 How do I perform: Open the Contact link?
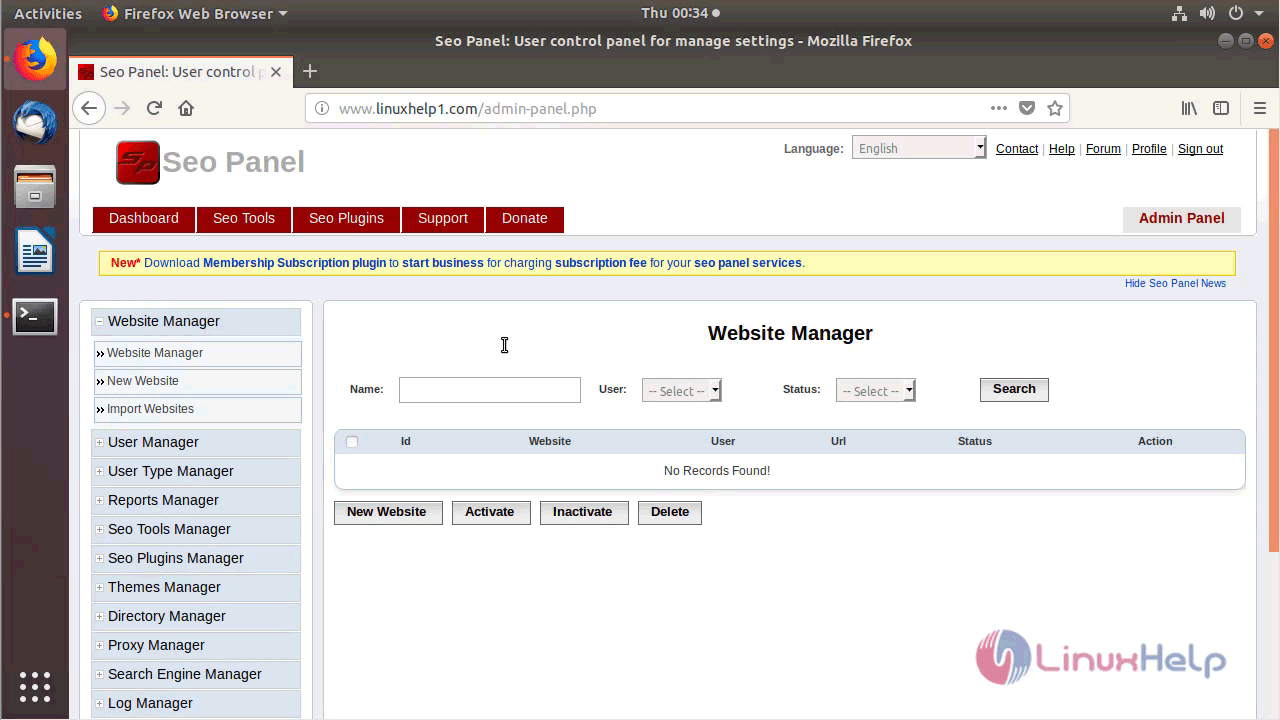(1017, 149)
